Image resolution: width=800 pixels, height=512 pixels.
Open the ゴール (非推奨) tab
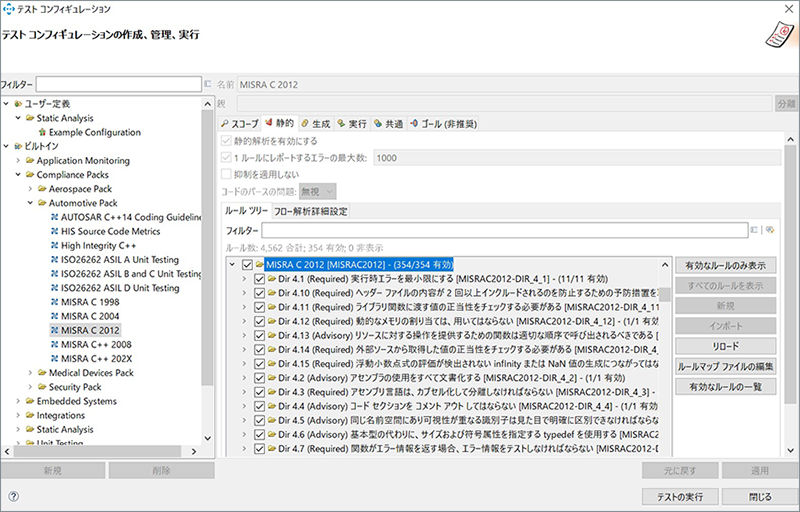(x=443, y=124)
